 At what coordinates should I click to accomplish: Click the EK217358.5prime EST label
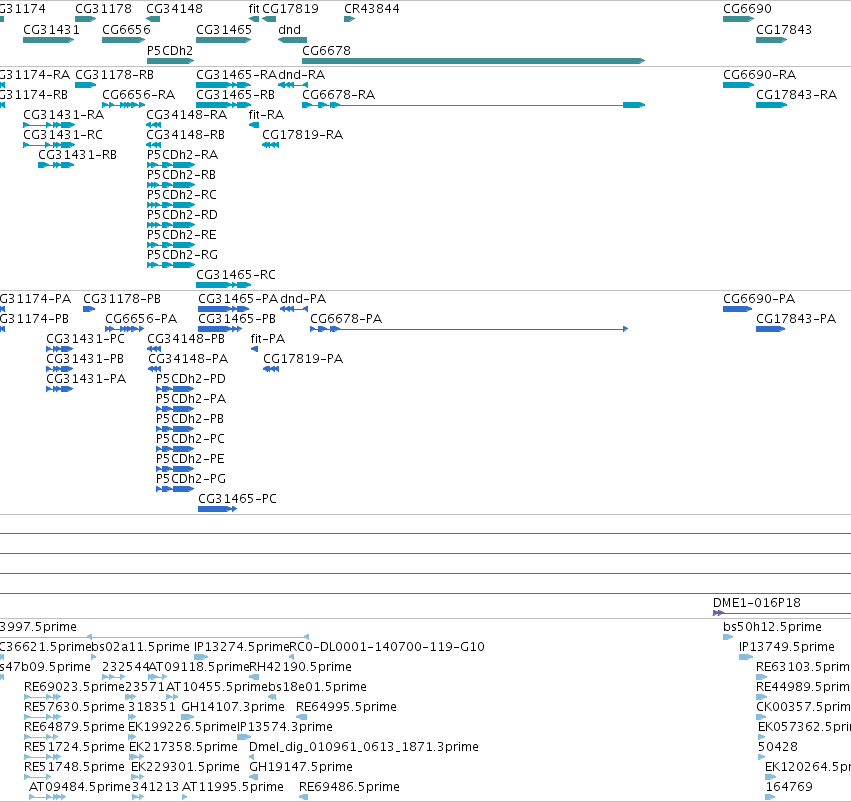pos(183,747)
